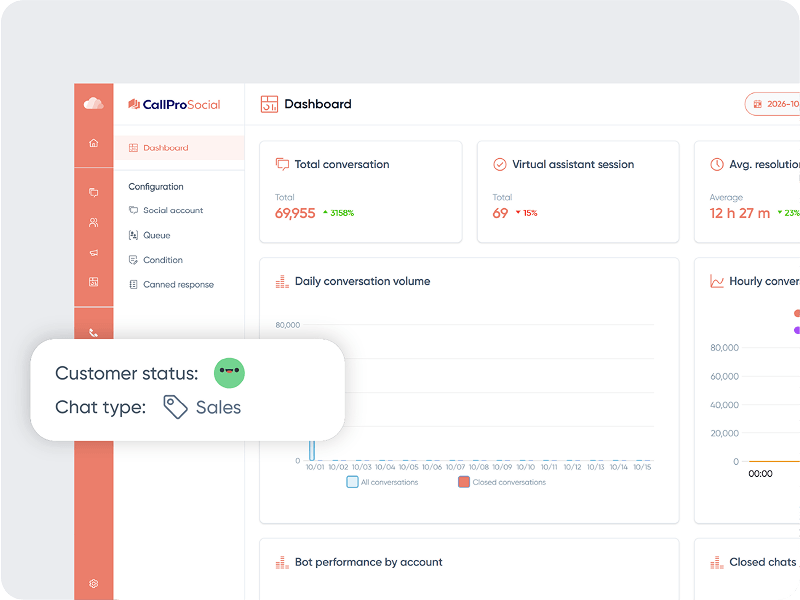
Task: Open the chat conversations sidebar icon
Action: point(93,192)
